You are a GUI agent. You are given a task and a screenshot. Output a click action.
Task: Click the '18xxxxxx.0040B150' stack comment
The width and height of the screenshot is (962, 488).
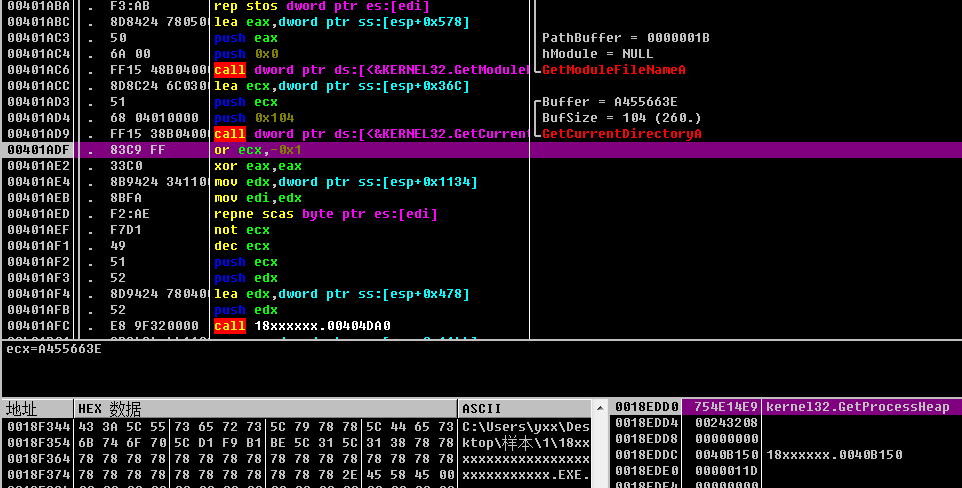(x=834, y=455)
